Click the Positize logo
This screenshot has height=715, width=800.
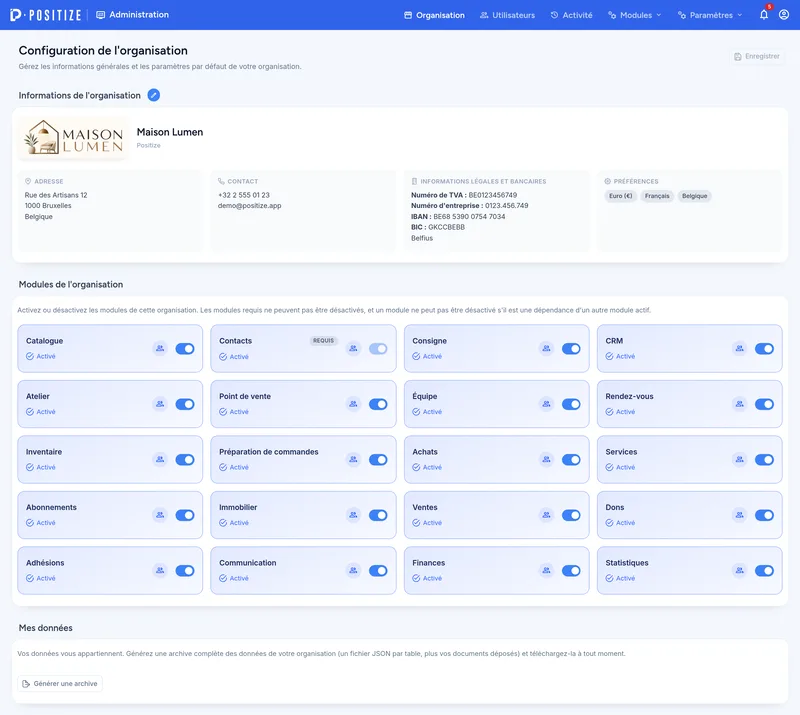pyautogui.click(x=45, y=15)
